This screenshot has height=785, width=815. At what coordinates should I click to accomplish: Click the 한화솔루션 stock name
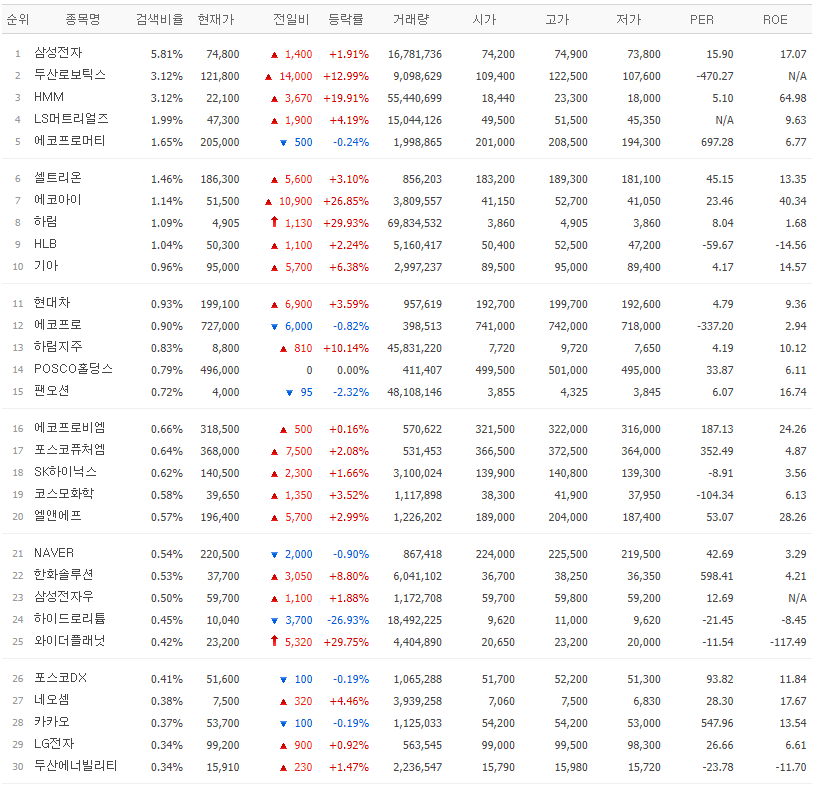[x=63, y=575]
